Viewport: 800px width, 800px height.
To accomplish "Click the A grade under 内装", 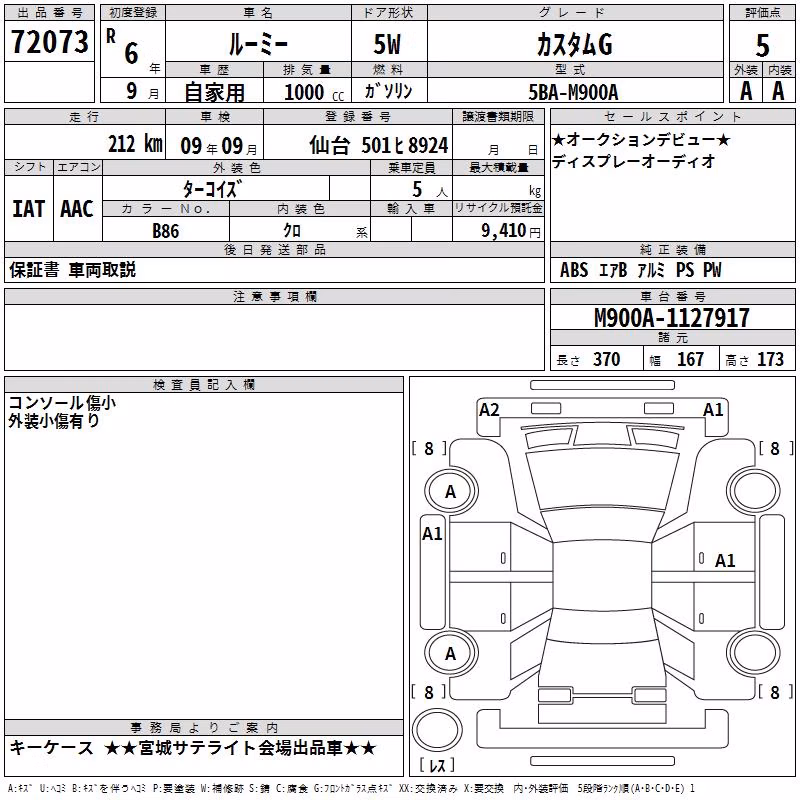I will [x=778, y=91].
